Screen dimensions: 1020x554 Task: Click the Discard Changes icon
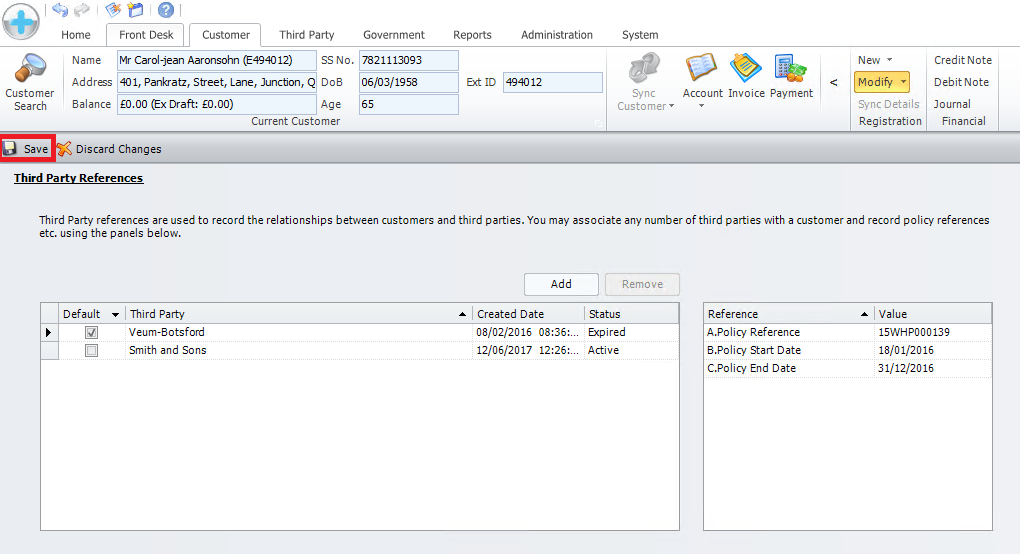(65, 149)
